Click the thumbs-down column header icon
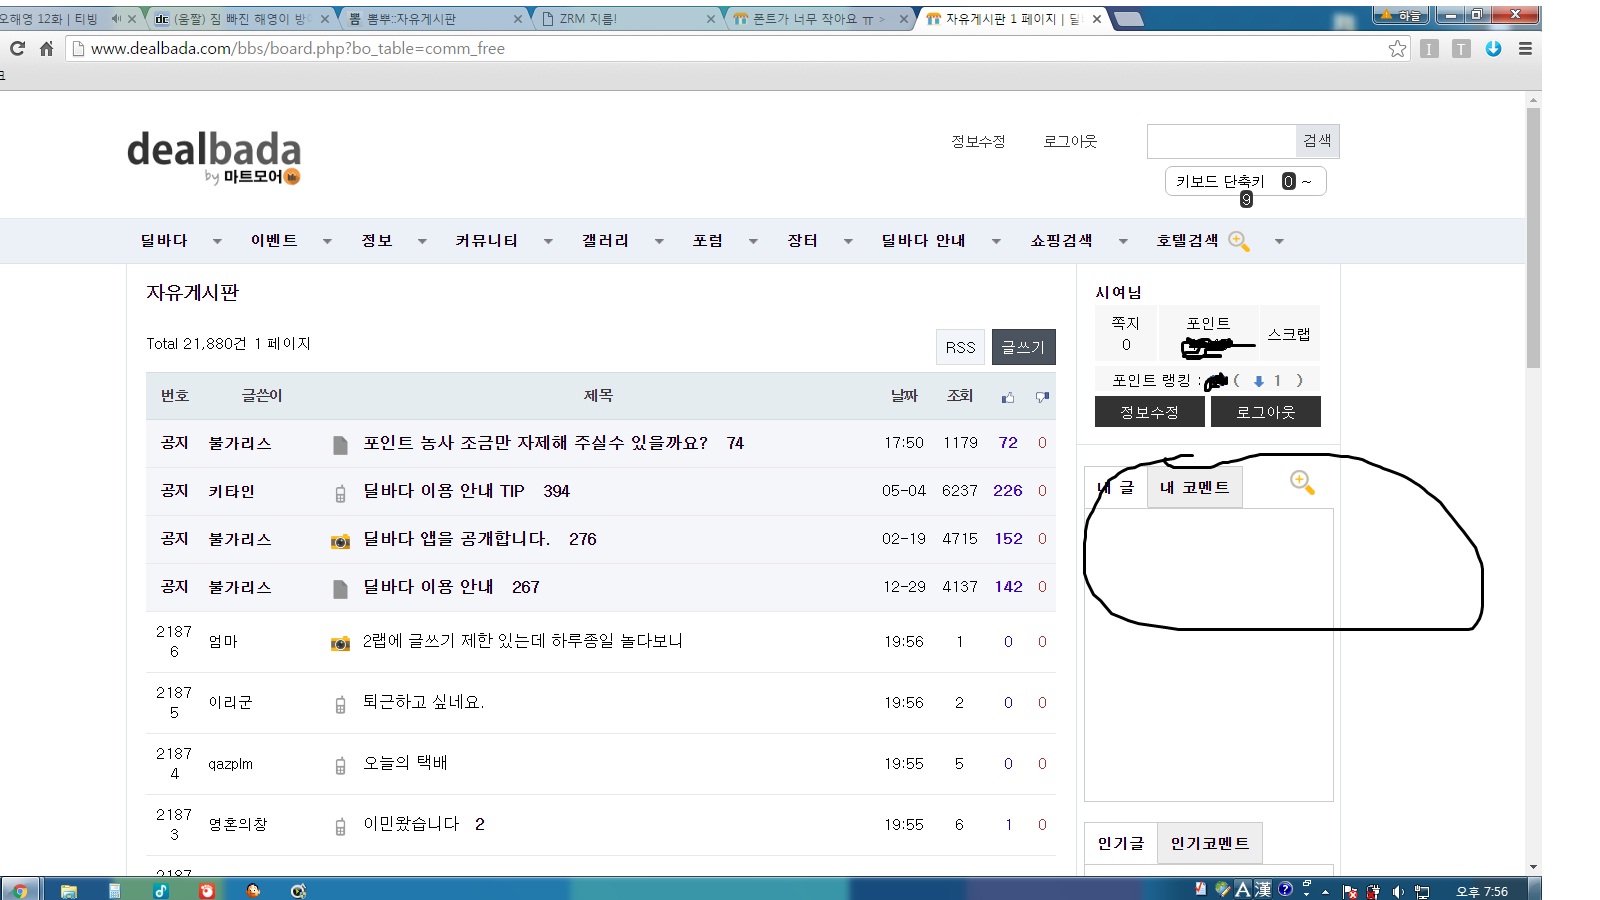Viewport: 1600px width, 900px height. click(1042, 397)
